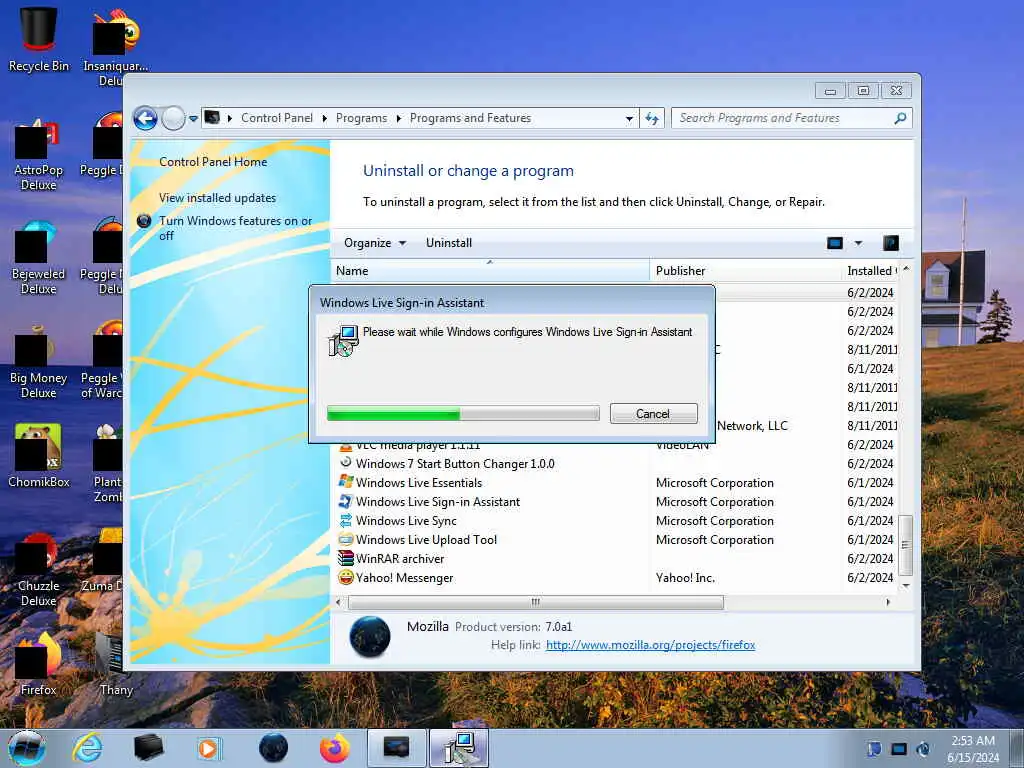Screen dimensions: 1024x768
Task: Select WinRAR archiver entry
Action: point(400,558)
